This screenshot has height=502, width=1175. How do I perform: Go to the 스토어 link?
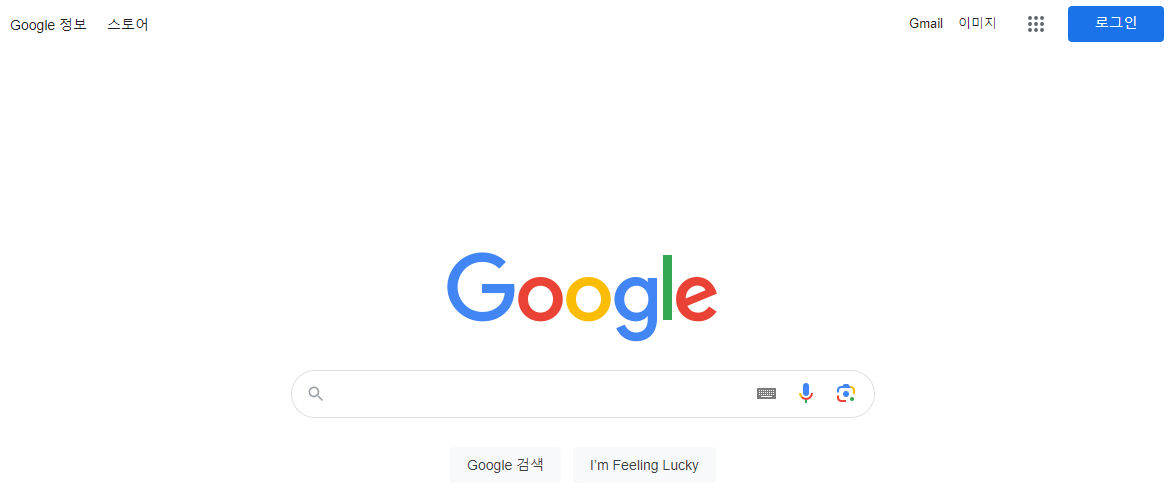click(127, 24)
